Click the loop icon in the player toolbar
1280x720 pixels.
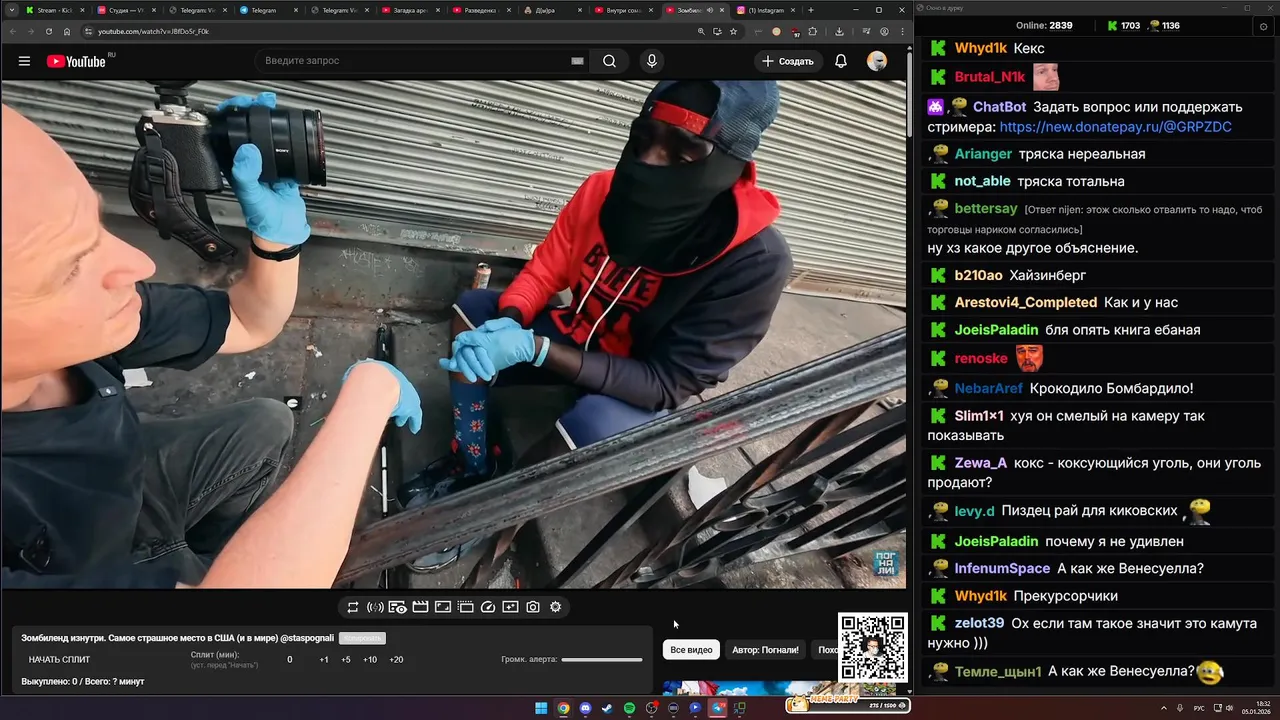353,607
